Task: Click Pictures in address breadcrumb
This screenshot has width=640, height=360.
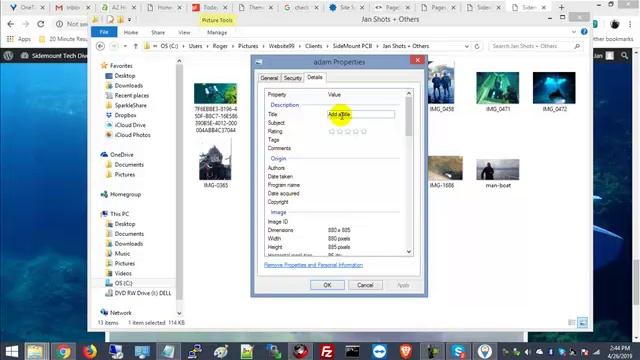Action: [248, 46]
